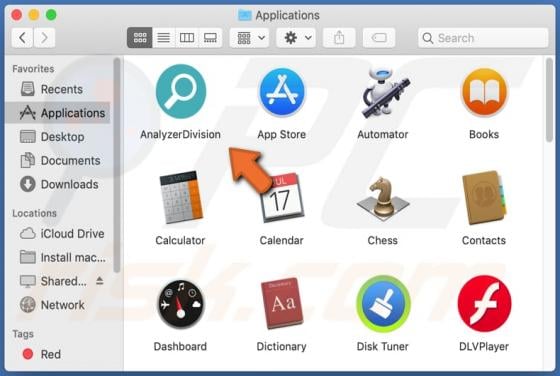Switch to list view
The image size is (560, 376).
[164, 37]
